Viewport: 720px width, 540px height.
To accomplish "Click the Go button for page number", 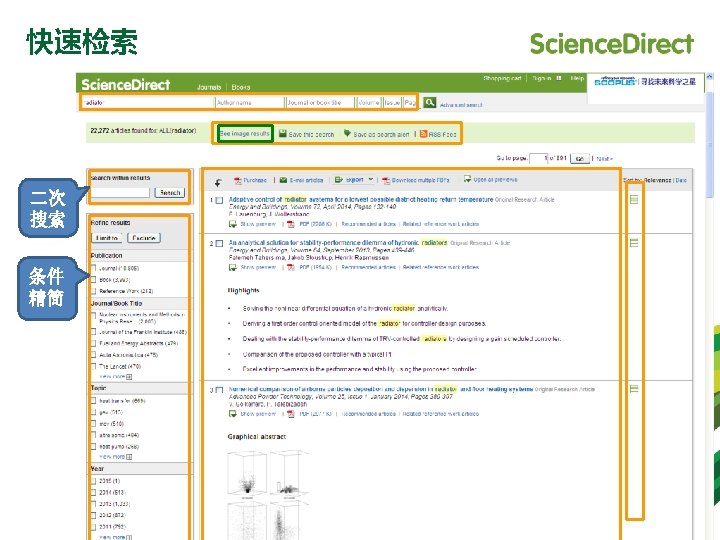I will [579, 158].
